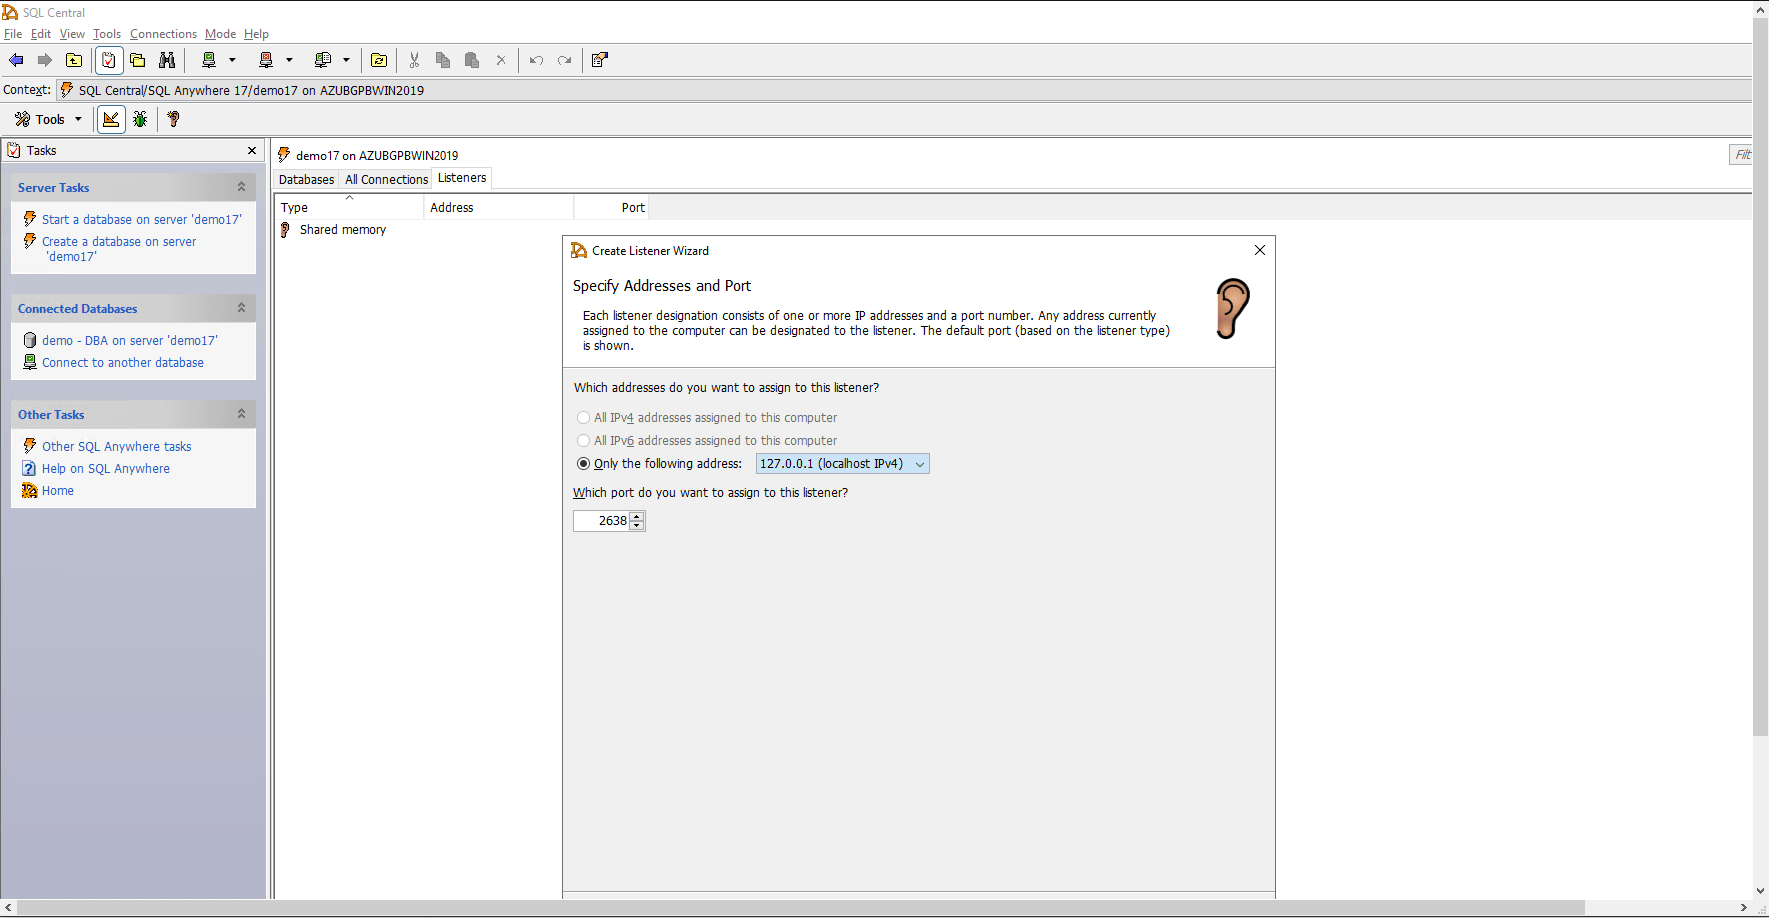This screenshot has width=1769, height=918.
Task: Open the connection profiles dropdown arrow
Action: coord(346,60)
